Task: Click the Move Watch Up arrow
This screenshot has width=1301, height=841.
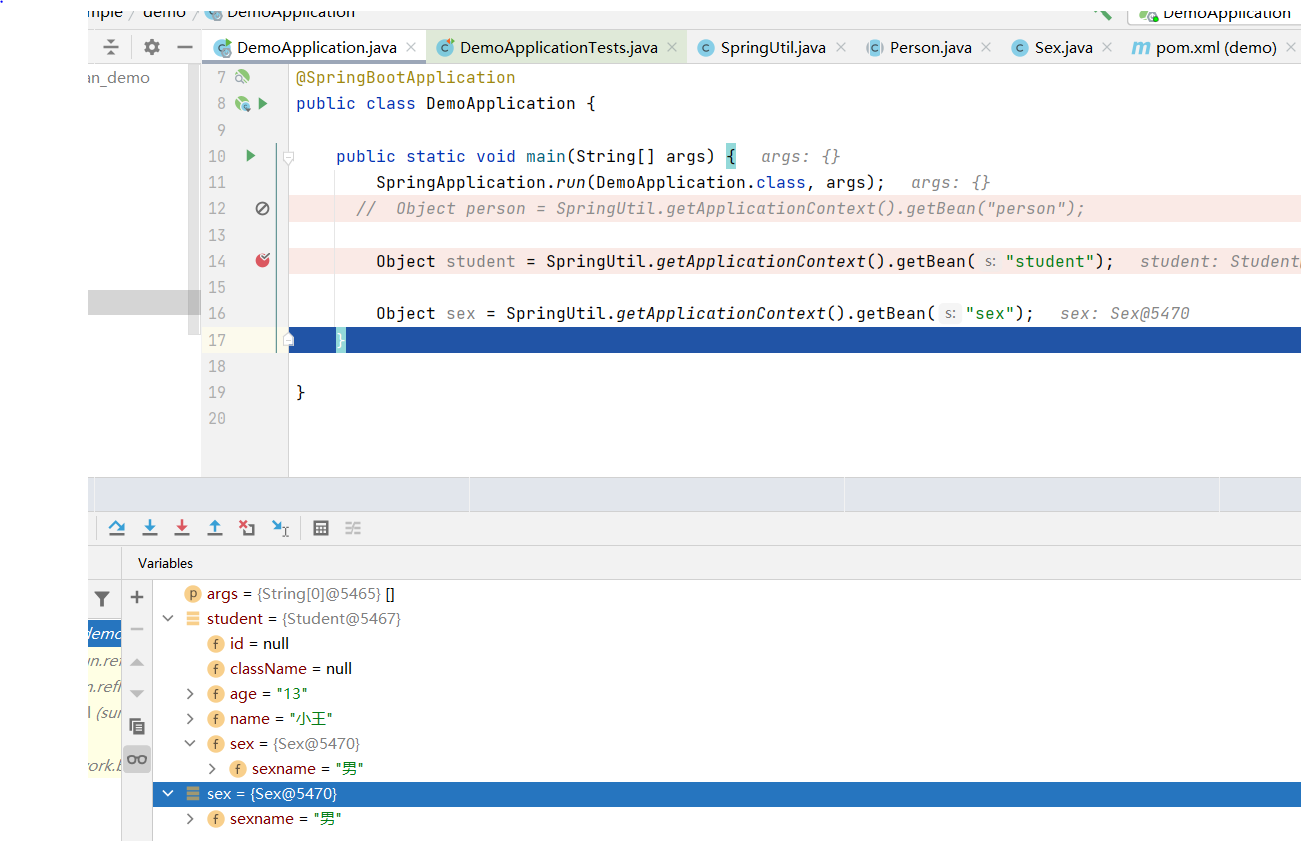Action: click(x=137, y=662)
